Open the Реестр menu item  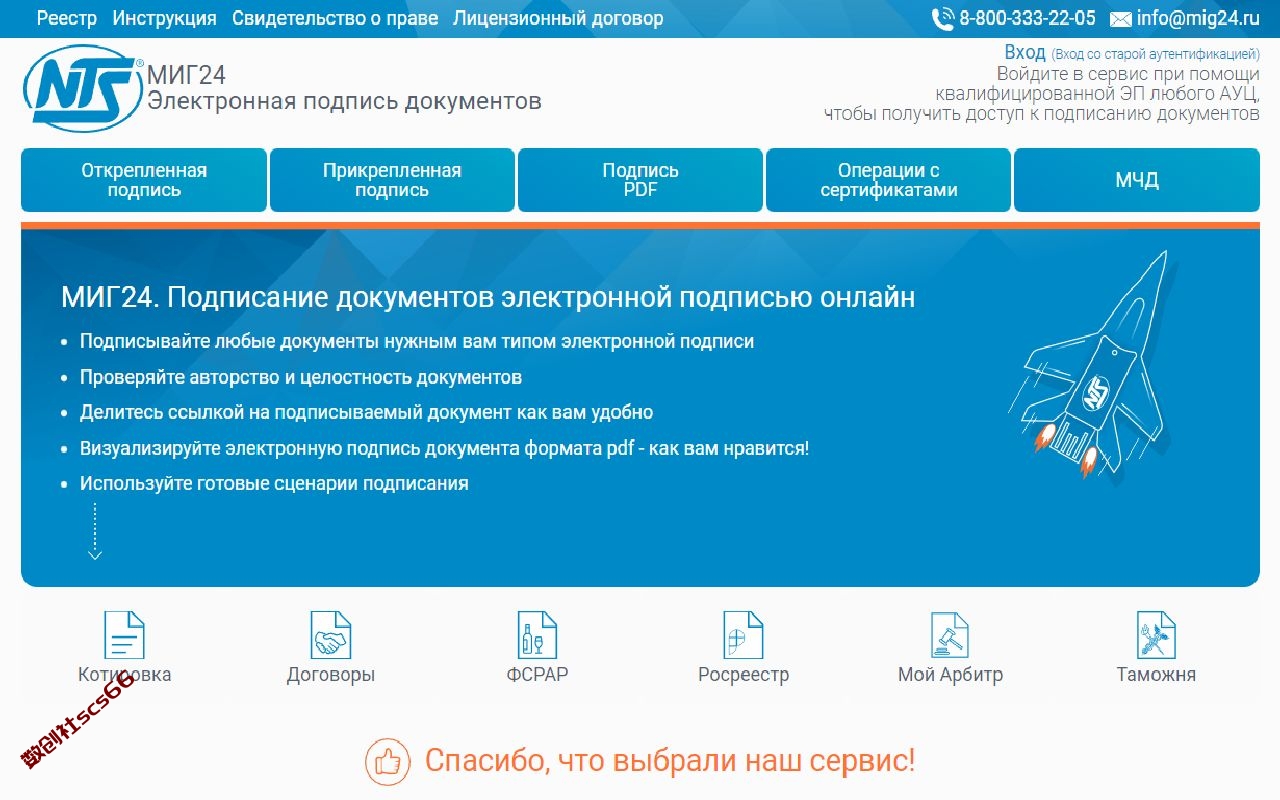(x=67, y=19)
